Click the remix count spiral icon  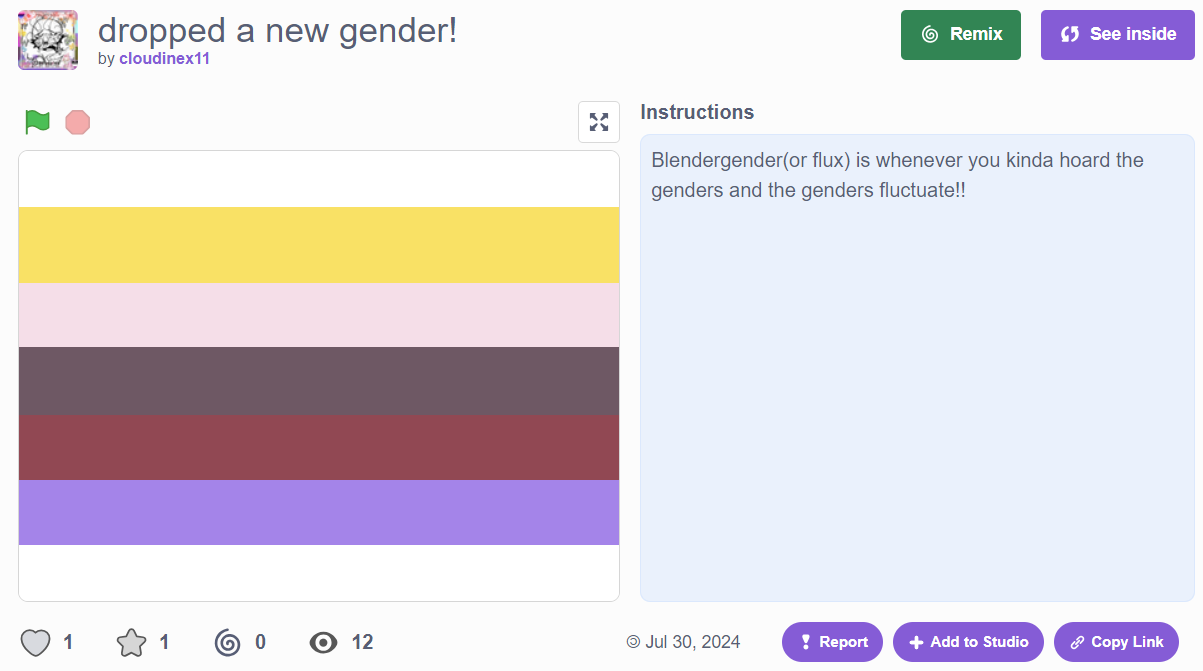(x=228, y=642)
